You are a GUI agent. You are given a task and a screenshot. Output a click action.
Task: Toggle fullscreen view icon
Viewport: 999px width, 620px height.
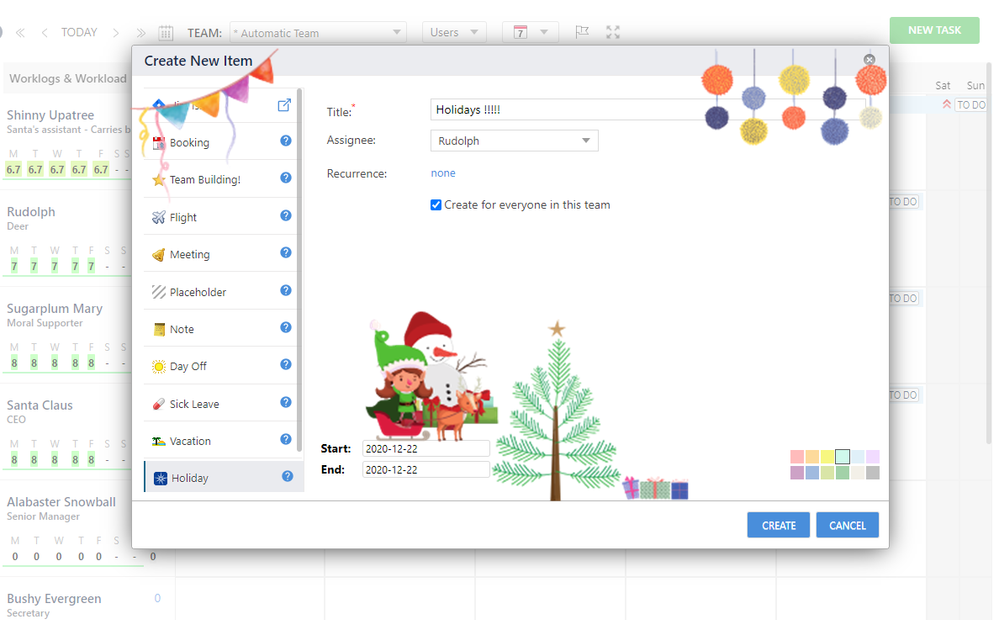pos(613,32)
